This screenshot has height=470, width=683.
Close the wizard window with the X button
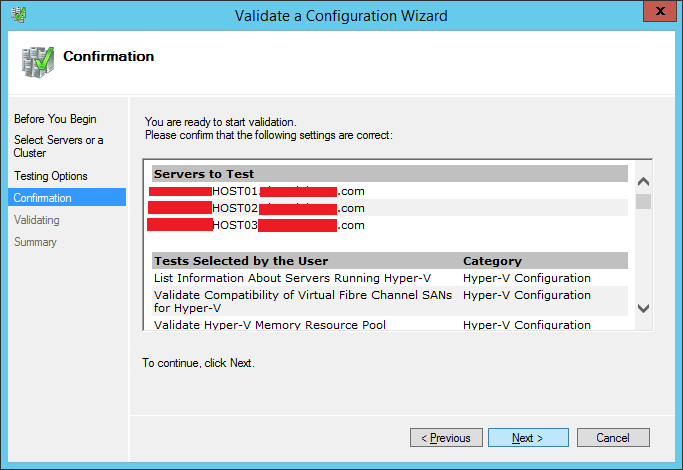pos(655,13)
